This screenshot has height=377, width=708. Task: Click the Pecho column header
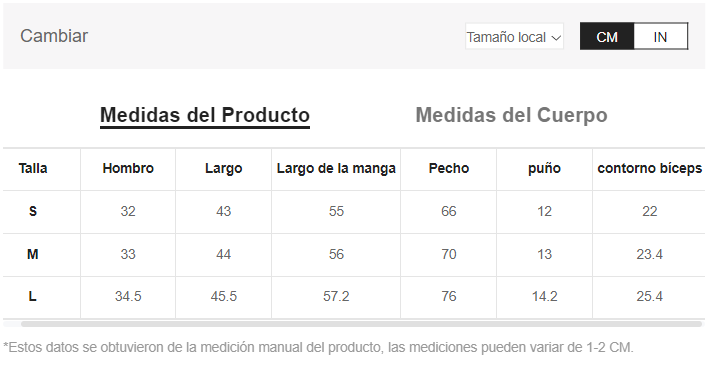tap(449, 168)
